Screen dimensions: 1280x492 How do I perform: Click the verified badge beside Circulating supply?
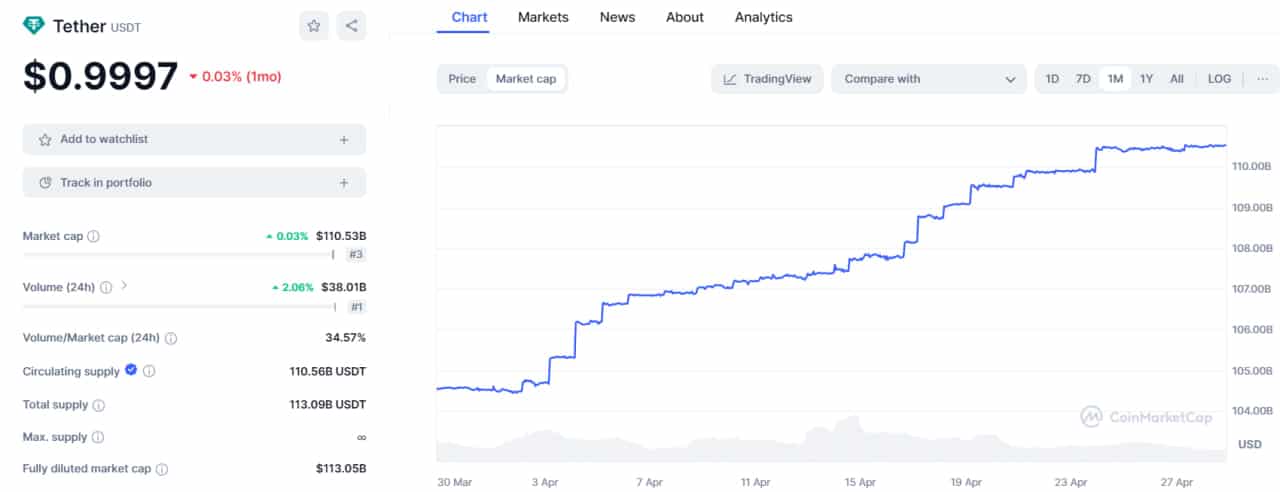pos(130,370)
